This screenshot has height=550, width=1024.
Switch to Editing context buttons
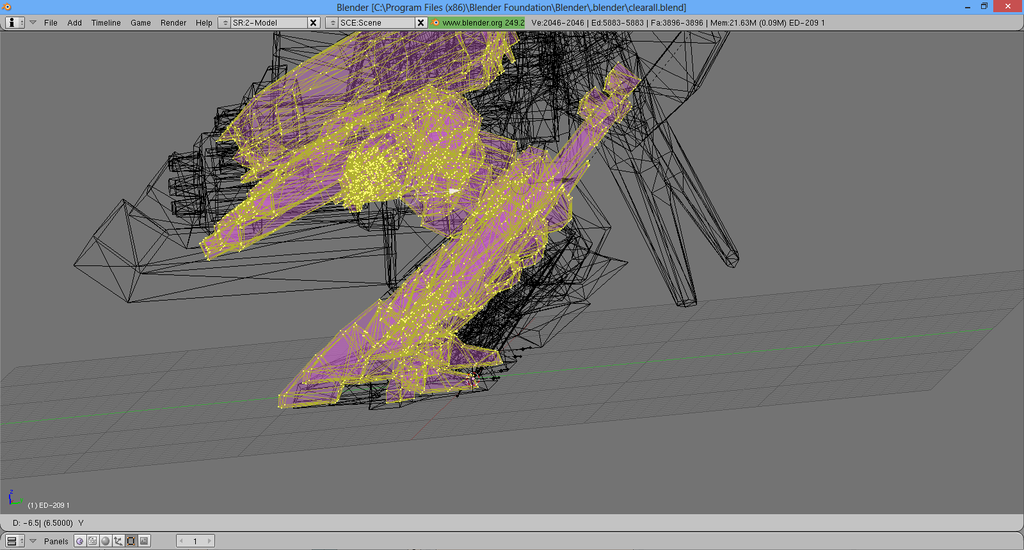coord(131,541)
